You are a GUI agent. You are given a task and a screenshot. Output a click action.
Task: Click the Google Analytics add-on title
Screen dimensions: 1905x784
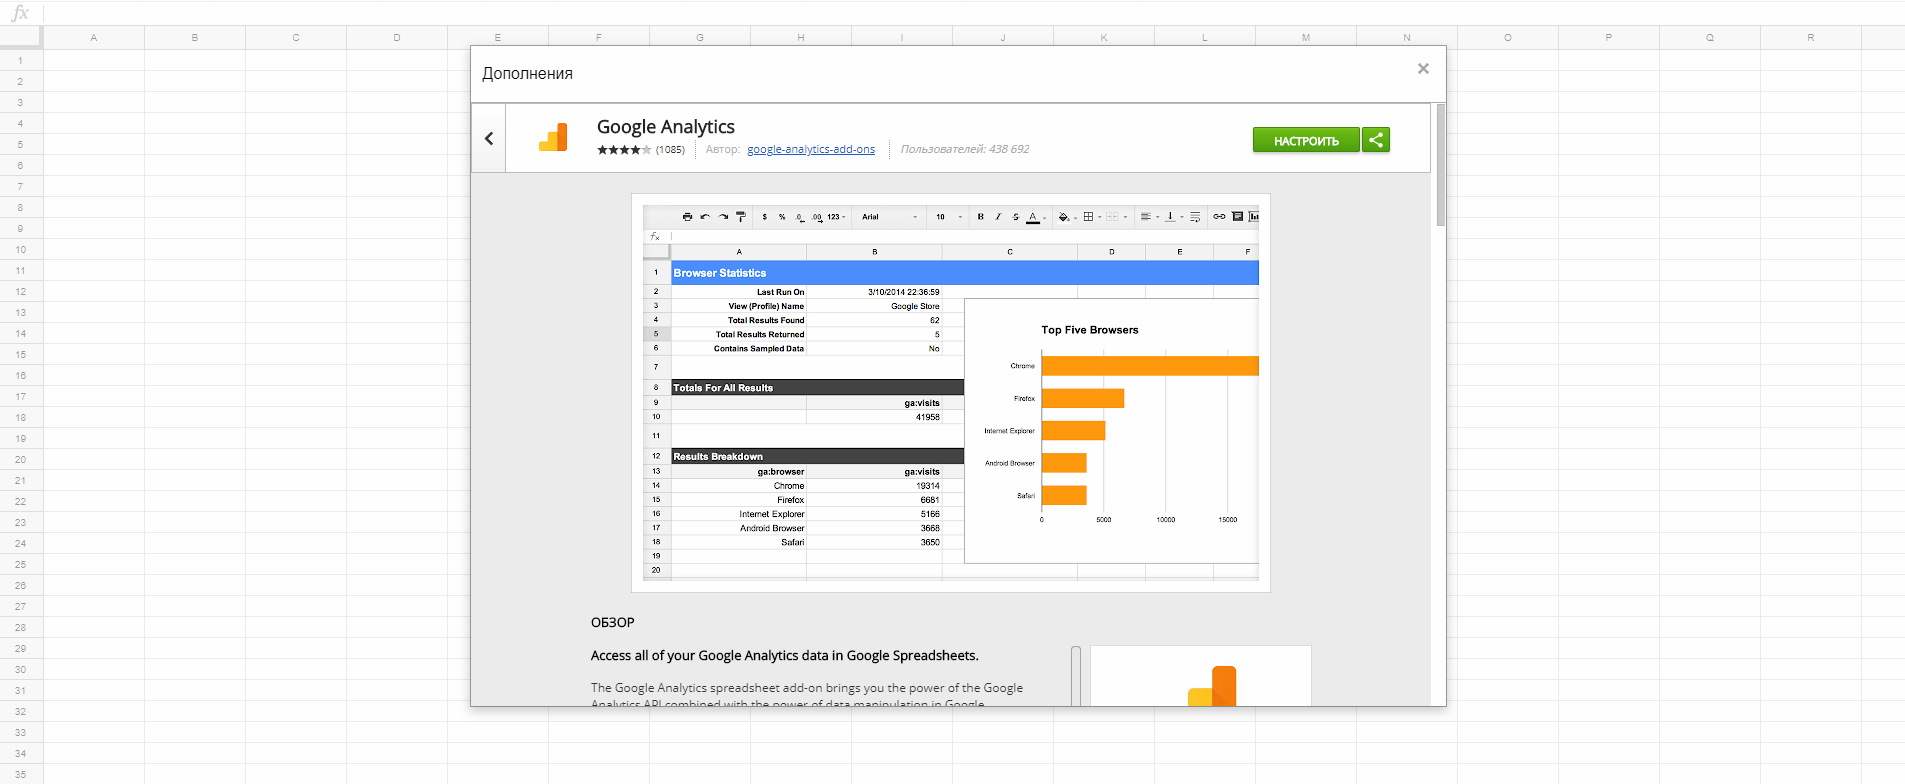pyautogui.click(x=666, y=127)
